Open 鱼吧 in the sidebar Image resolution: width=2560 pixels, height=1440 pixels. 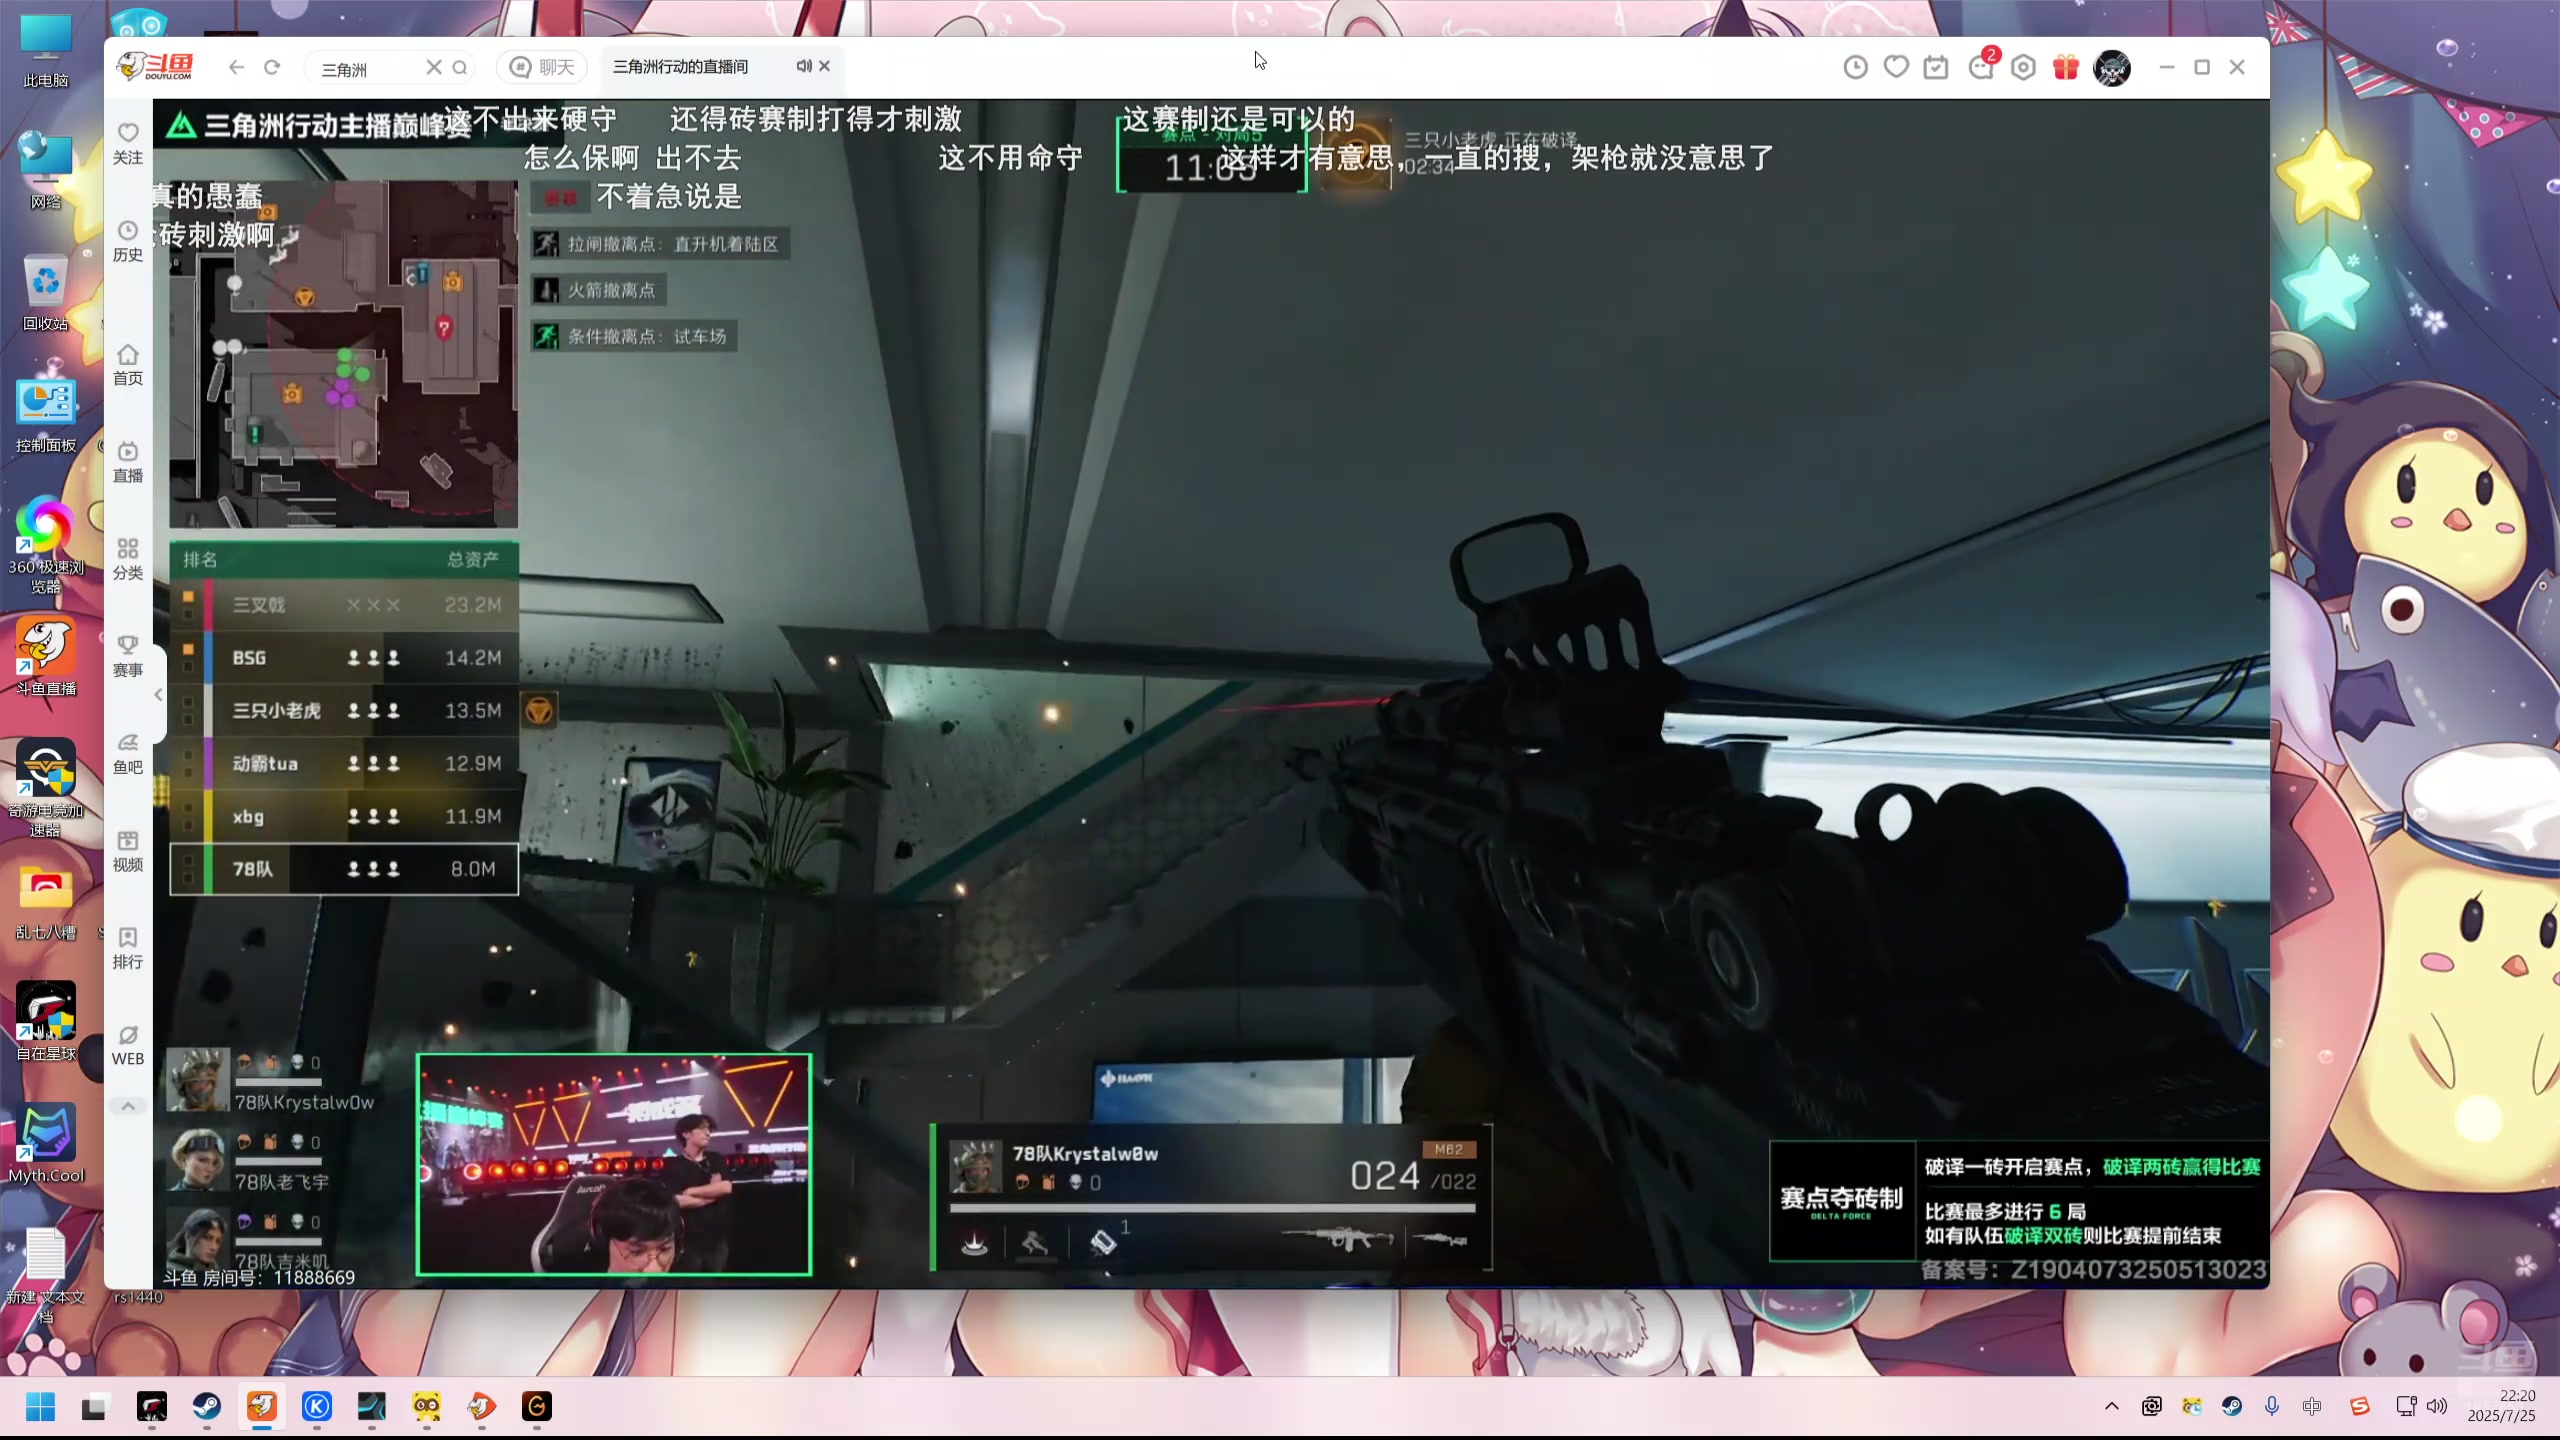click(128, 753)
